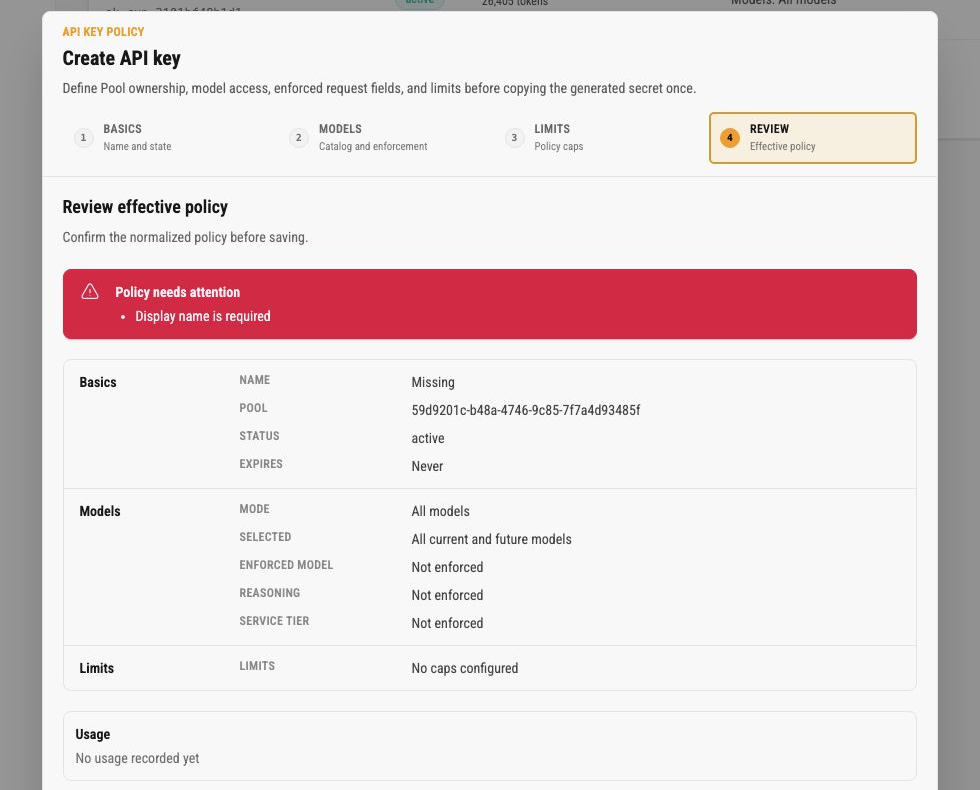Click the 'Basics' section label in summary
980x790 pixels.
point(98,382)
